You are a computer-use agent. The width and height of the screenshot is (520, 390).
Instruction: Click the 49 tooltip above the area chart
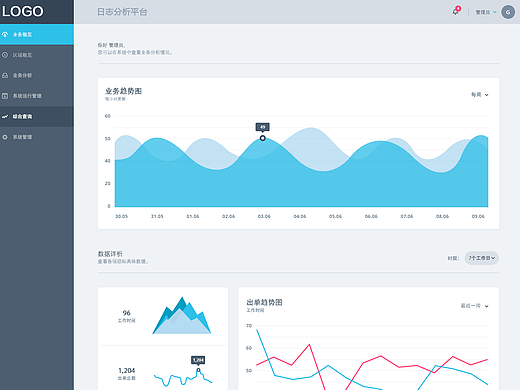click(x=263, y=127)
